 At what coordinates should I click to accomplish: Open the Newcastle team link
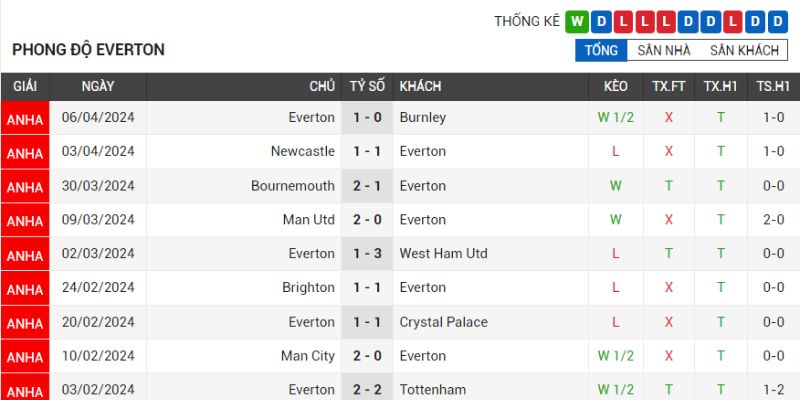point(302,152)
